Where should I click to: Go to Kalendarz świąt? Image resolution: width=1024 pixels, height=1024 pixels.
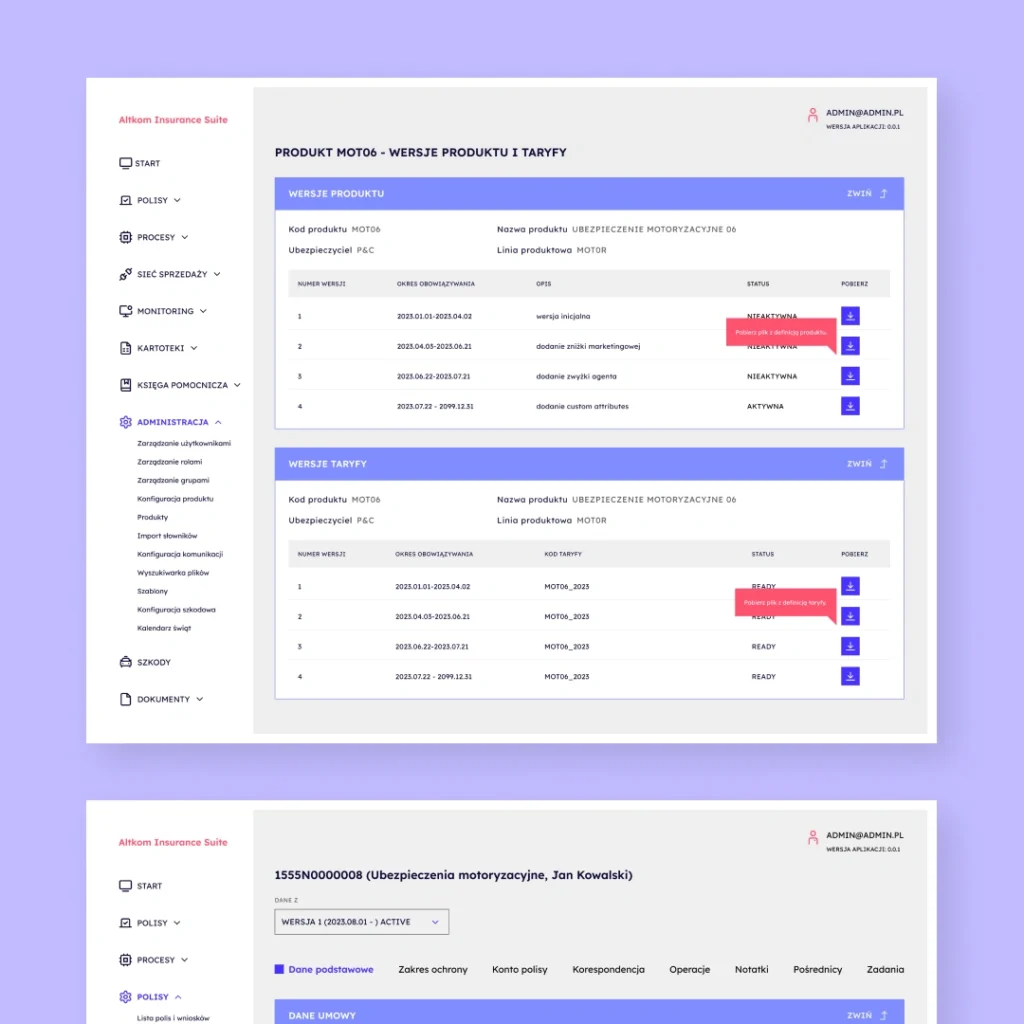163,628
